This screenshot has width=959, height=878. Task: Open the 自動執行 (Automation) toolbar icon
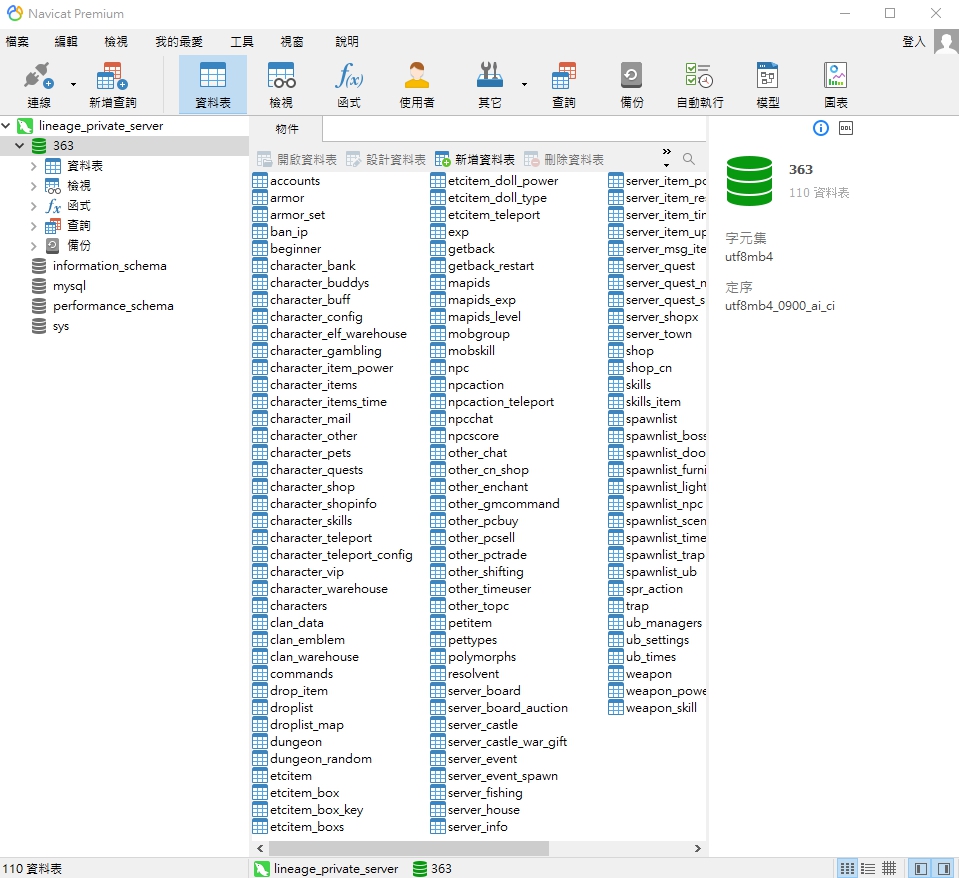700,84
